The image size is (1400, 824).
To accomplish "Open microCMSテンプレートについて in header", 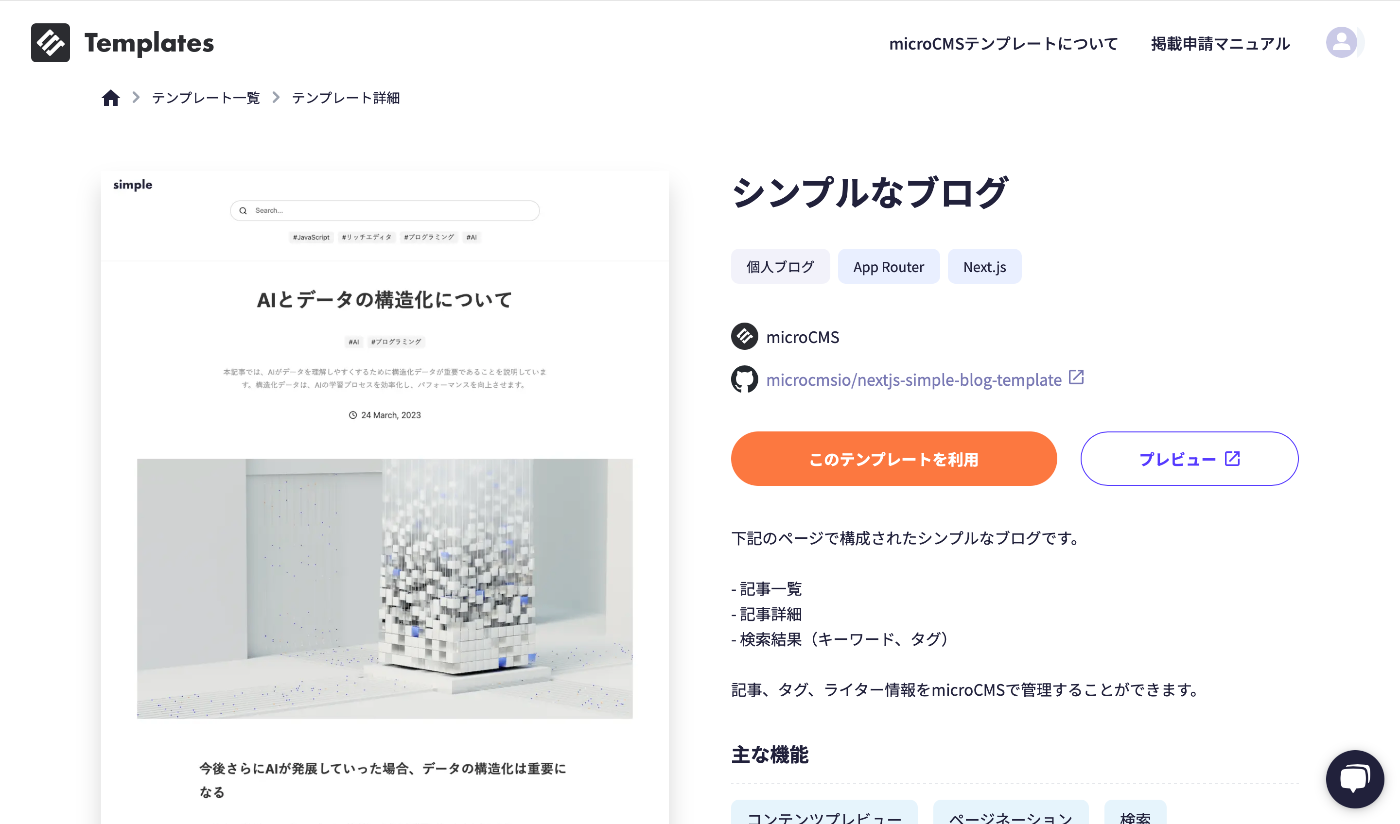I will coord(1004,44).
